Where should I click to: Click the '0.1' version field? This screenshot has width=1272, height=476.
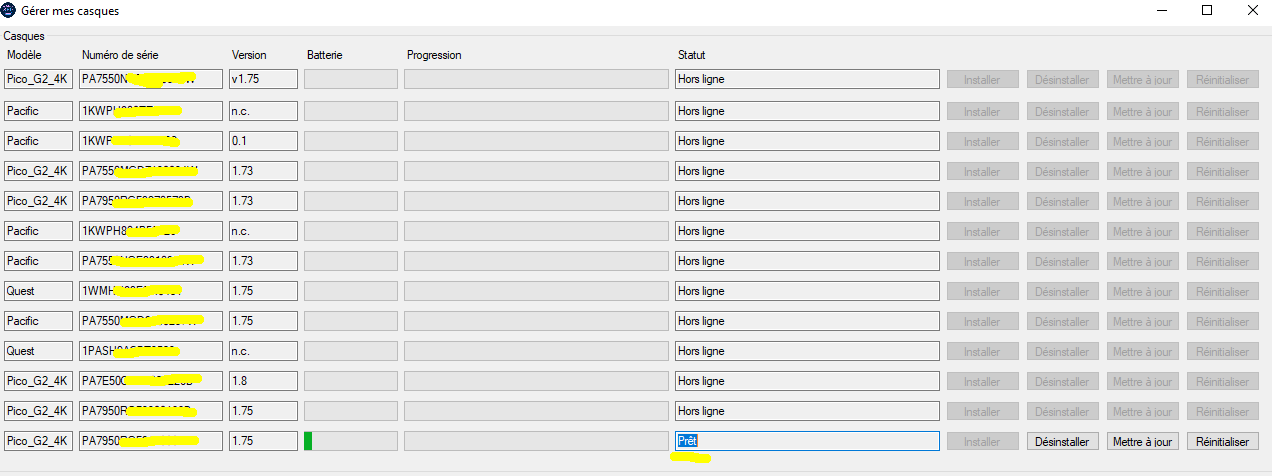(264, 141)
